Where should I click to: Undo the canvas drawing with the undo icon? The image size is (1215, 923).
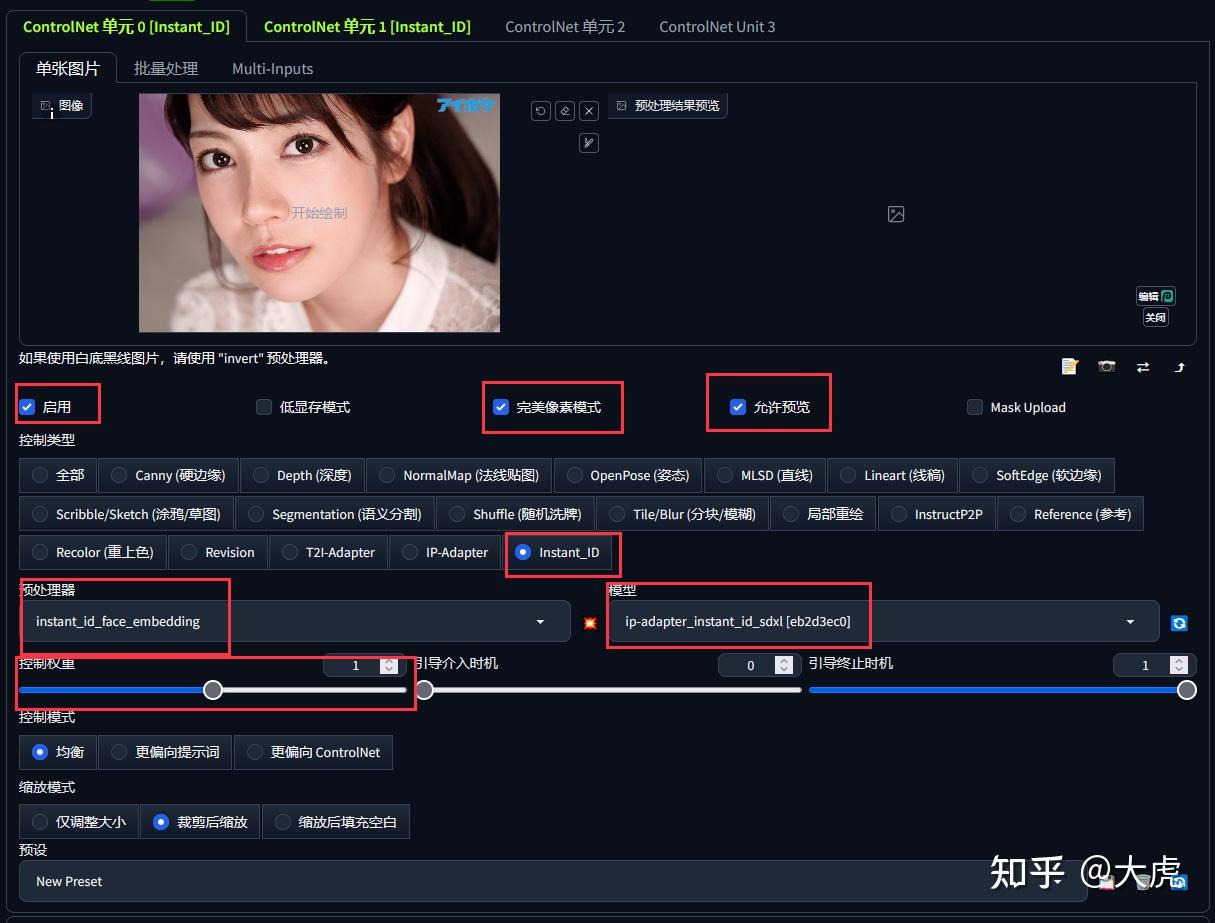(540, 110)
